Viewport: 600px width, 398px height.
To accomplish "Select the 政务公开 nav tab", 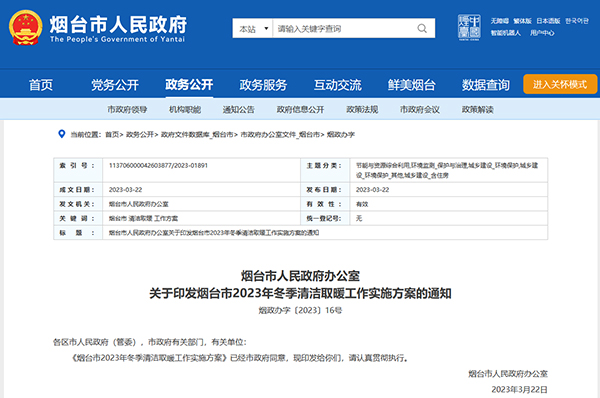I will [x=189, y=85].
